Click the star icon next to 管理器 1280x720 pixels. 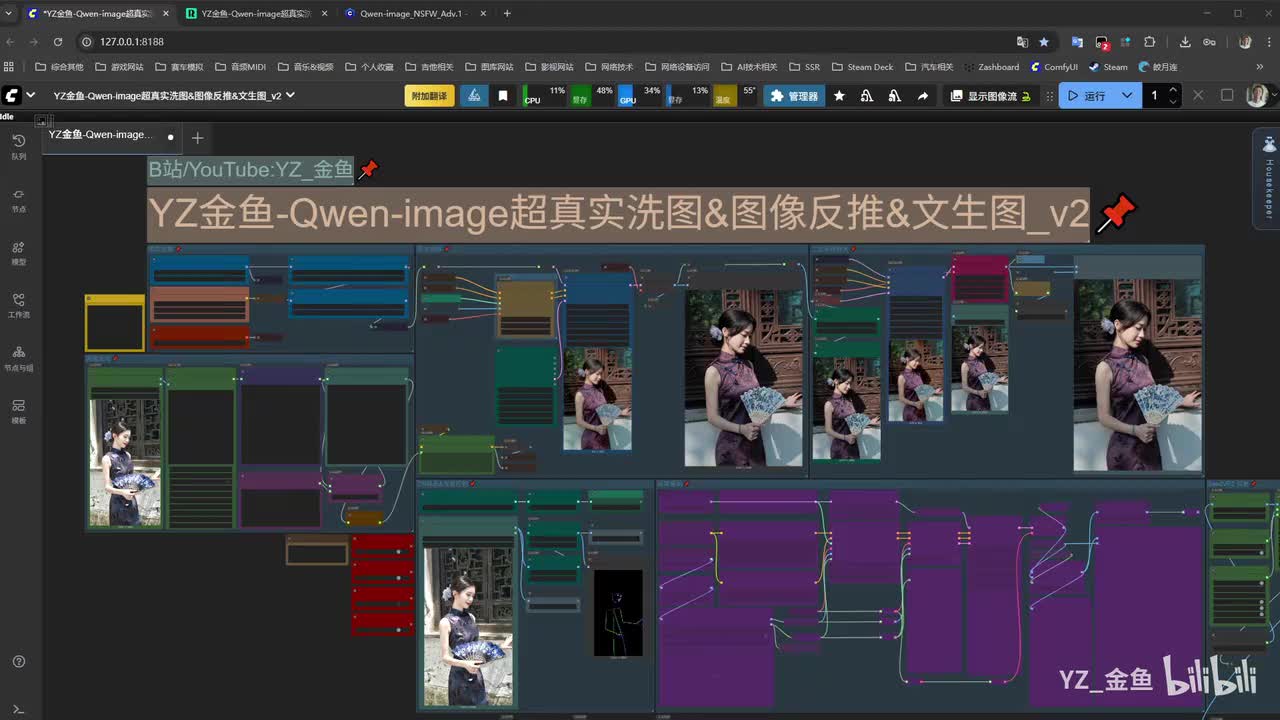coord(839,96)
